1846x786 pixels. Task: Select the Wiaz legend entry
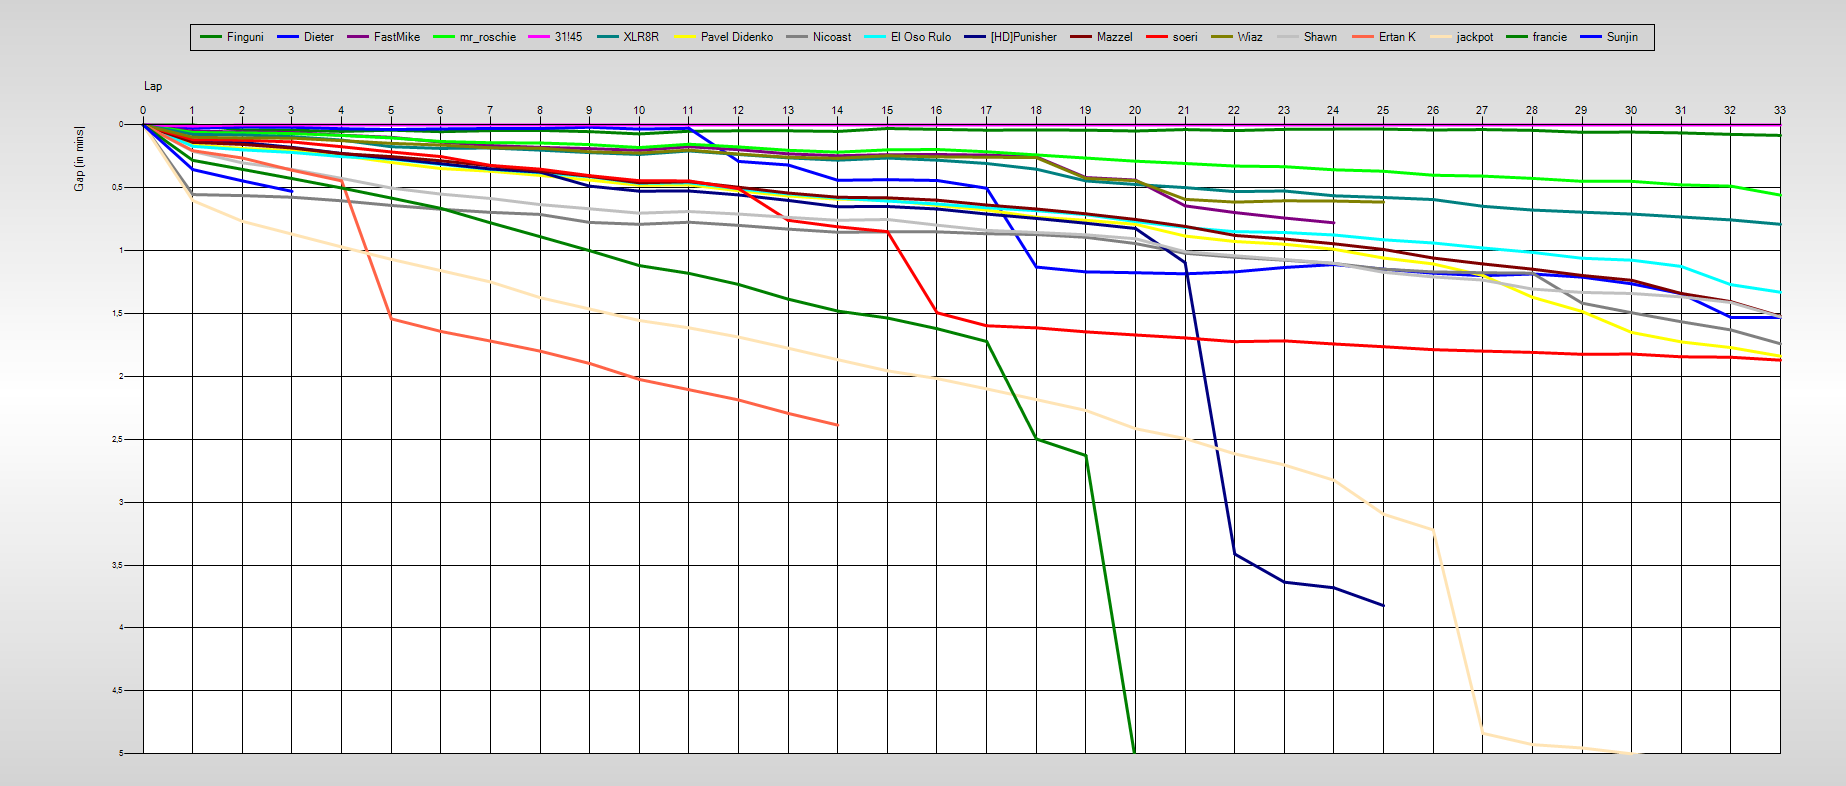pos(1249,37)
